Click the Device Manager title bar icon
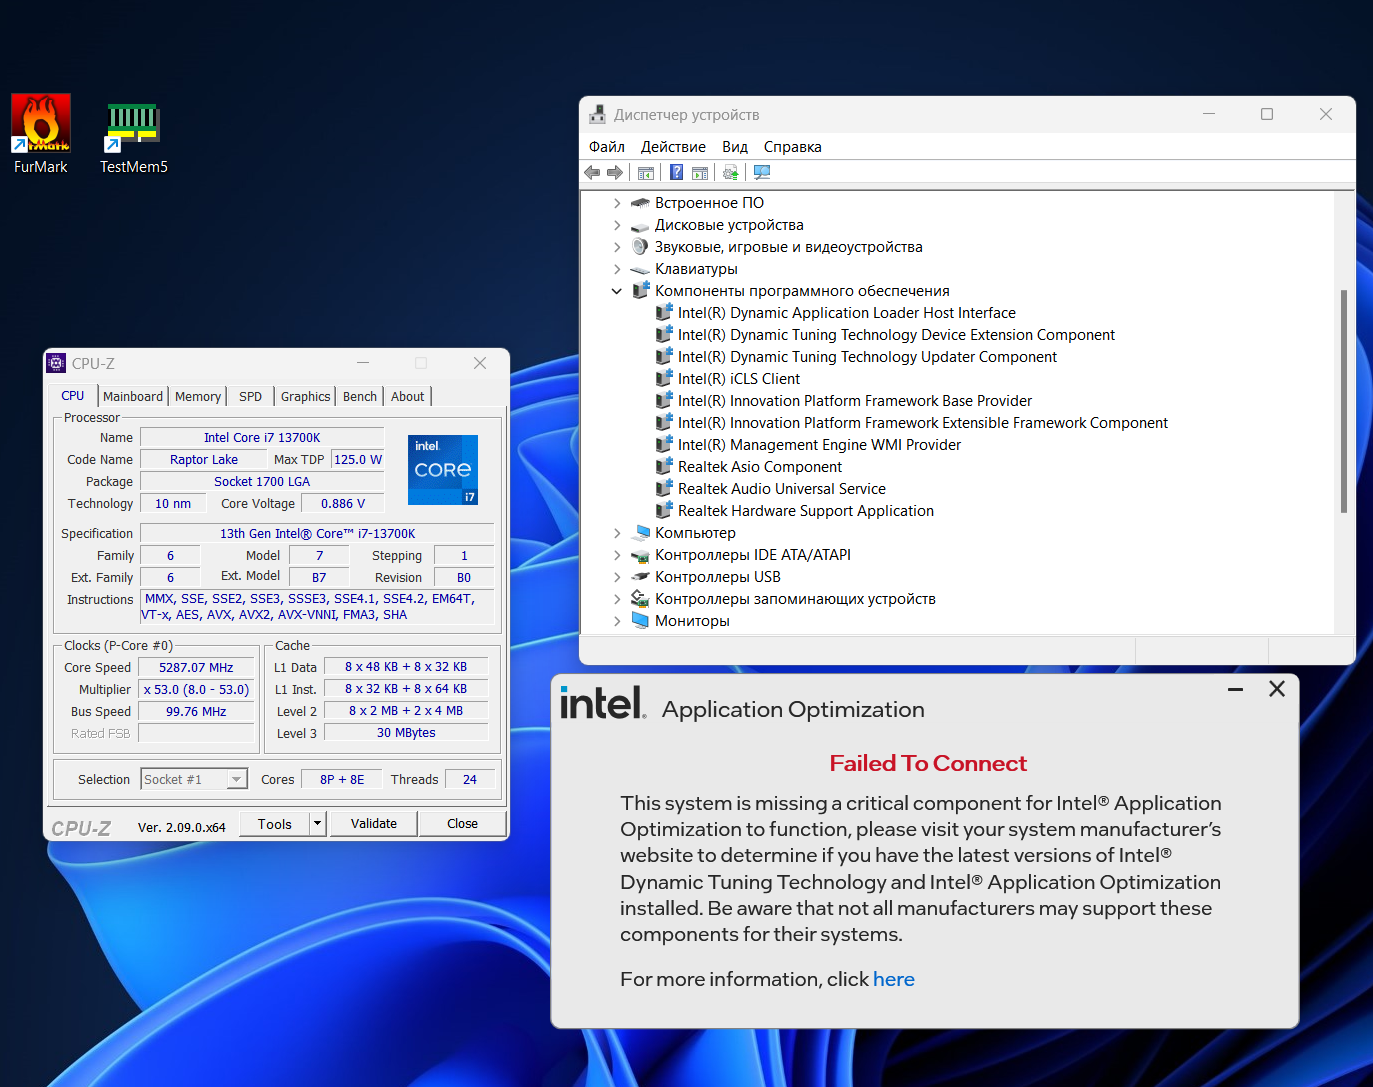The image size is (1373, 1087). pyautogui.click(x=597, y=114)
